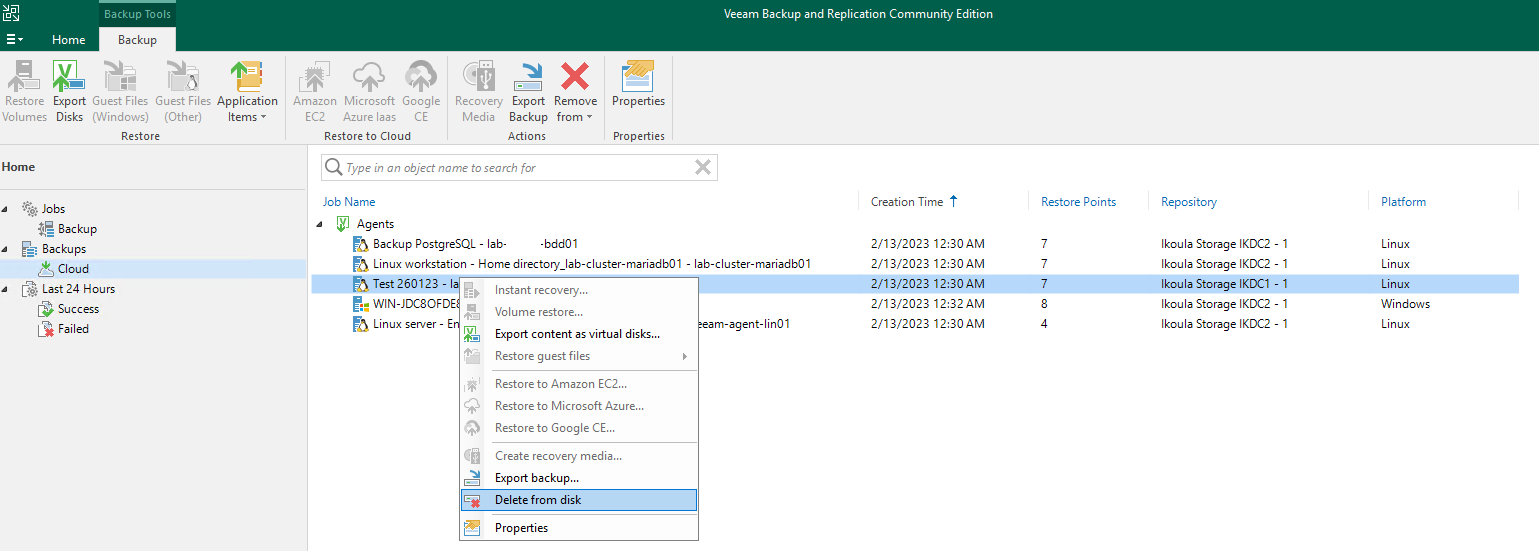Open Properties from the context menu

(578, 528)
